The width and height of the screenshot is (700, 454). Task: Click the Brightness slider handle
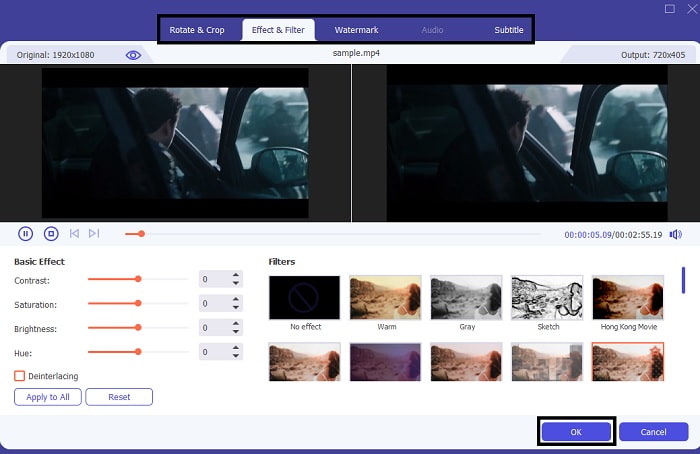(x=138, y=328)
